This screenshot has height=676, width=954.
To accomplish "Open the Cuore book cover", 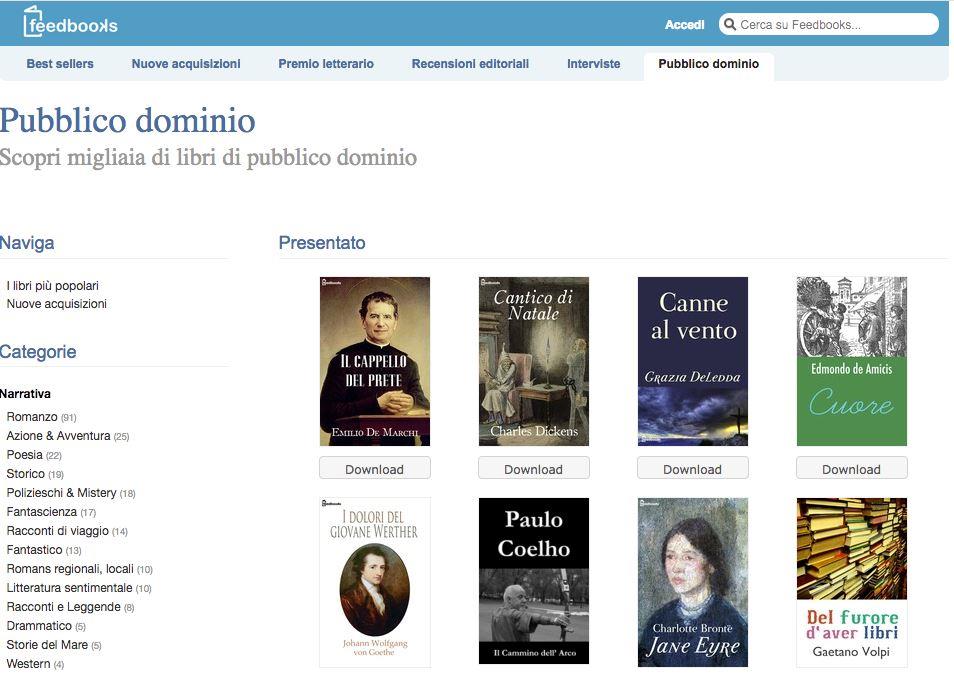I will point(851,361).
